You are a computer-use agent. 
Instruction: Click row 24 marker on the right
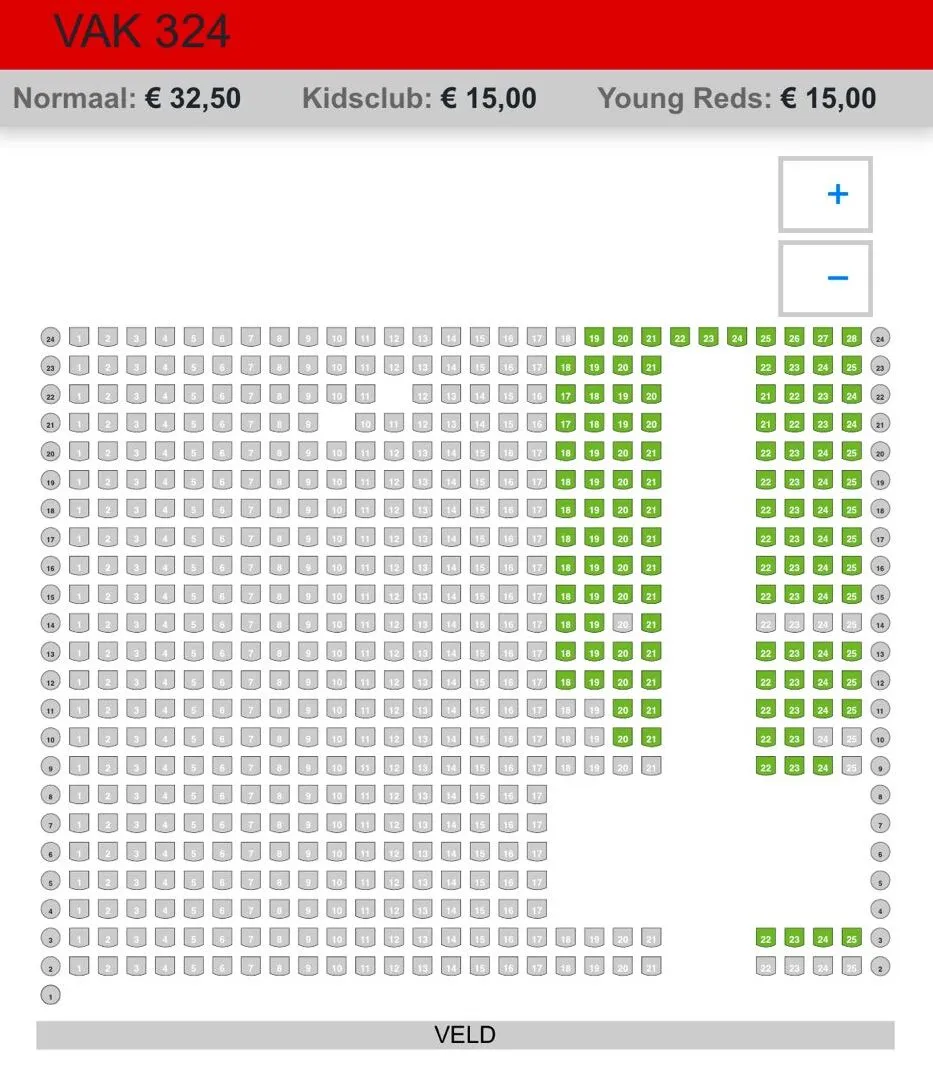click(x=880, y=338)
